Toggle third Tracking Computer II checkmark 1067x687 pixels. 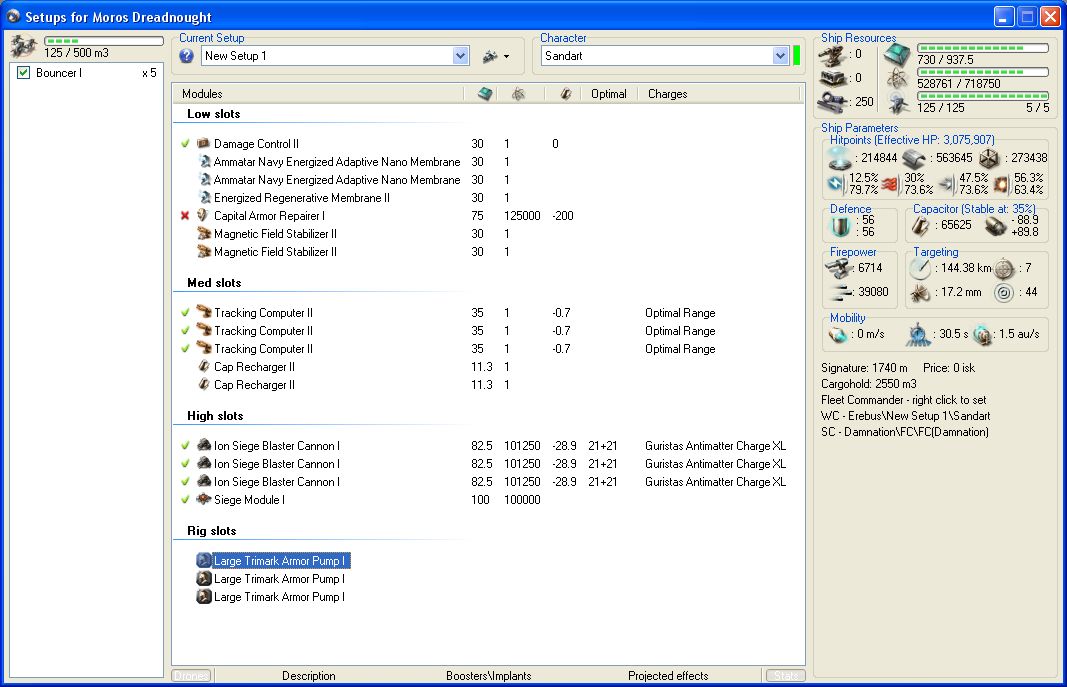point(185,349)
